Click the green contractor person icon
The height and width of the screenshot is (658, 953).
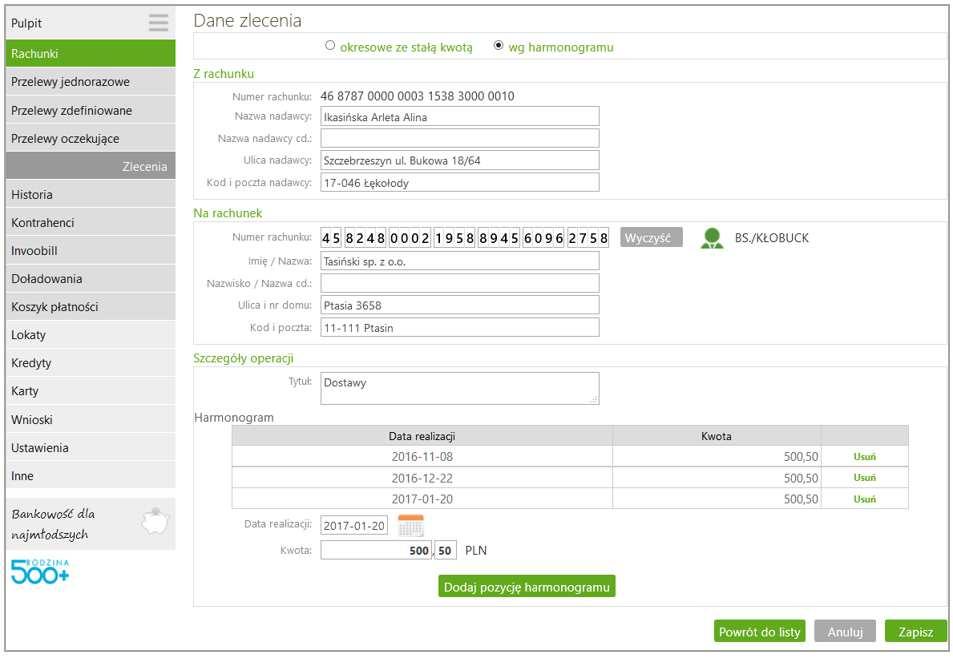click(x=712, y=238)
